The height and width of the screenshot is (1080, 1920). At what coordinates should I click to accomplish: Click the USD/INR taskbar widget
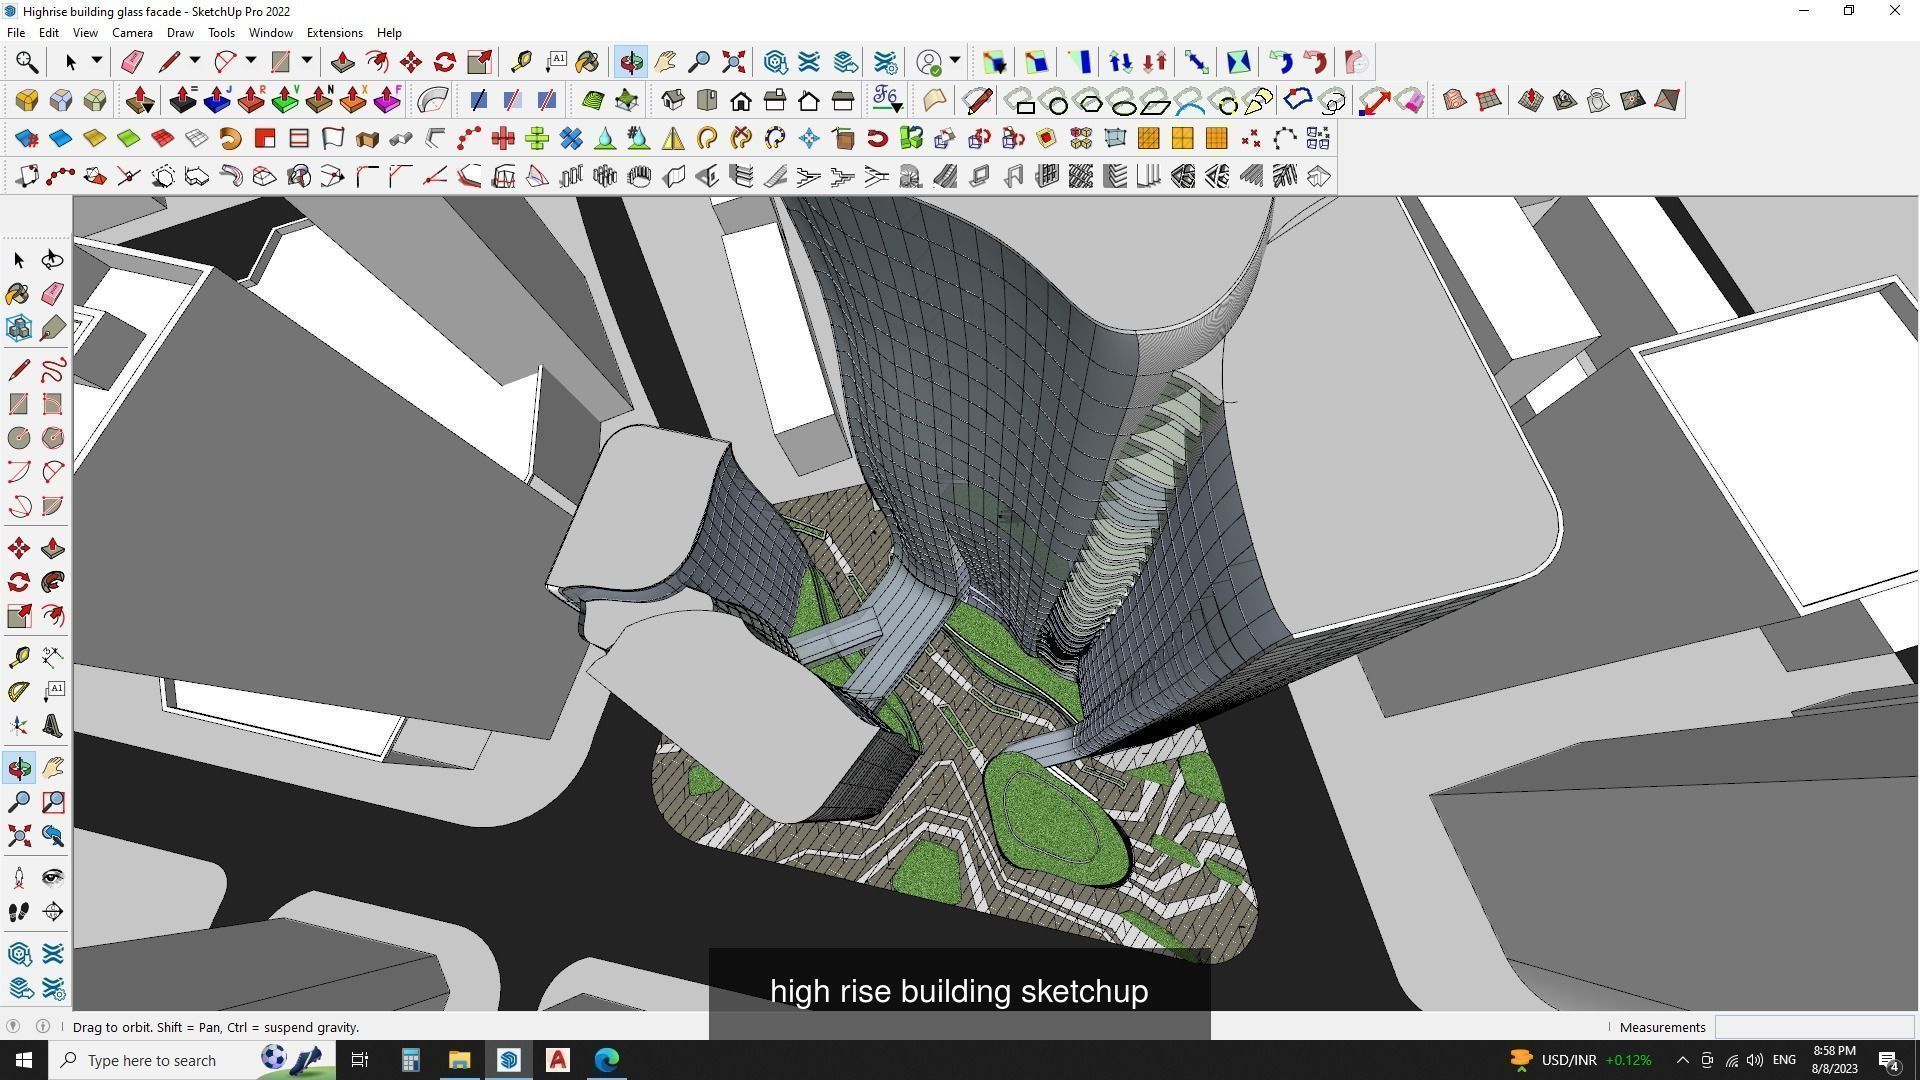click(x=1581, y=1060)
